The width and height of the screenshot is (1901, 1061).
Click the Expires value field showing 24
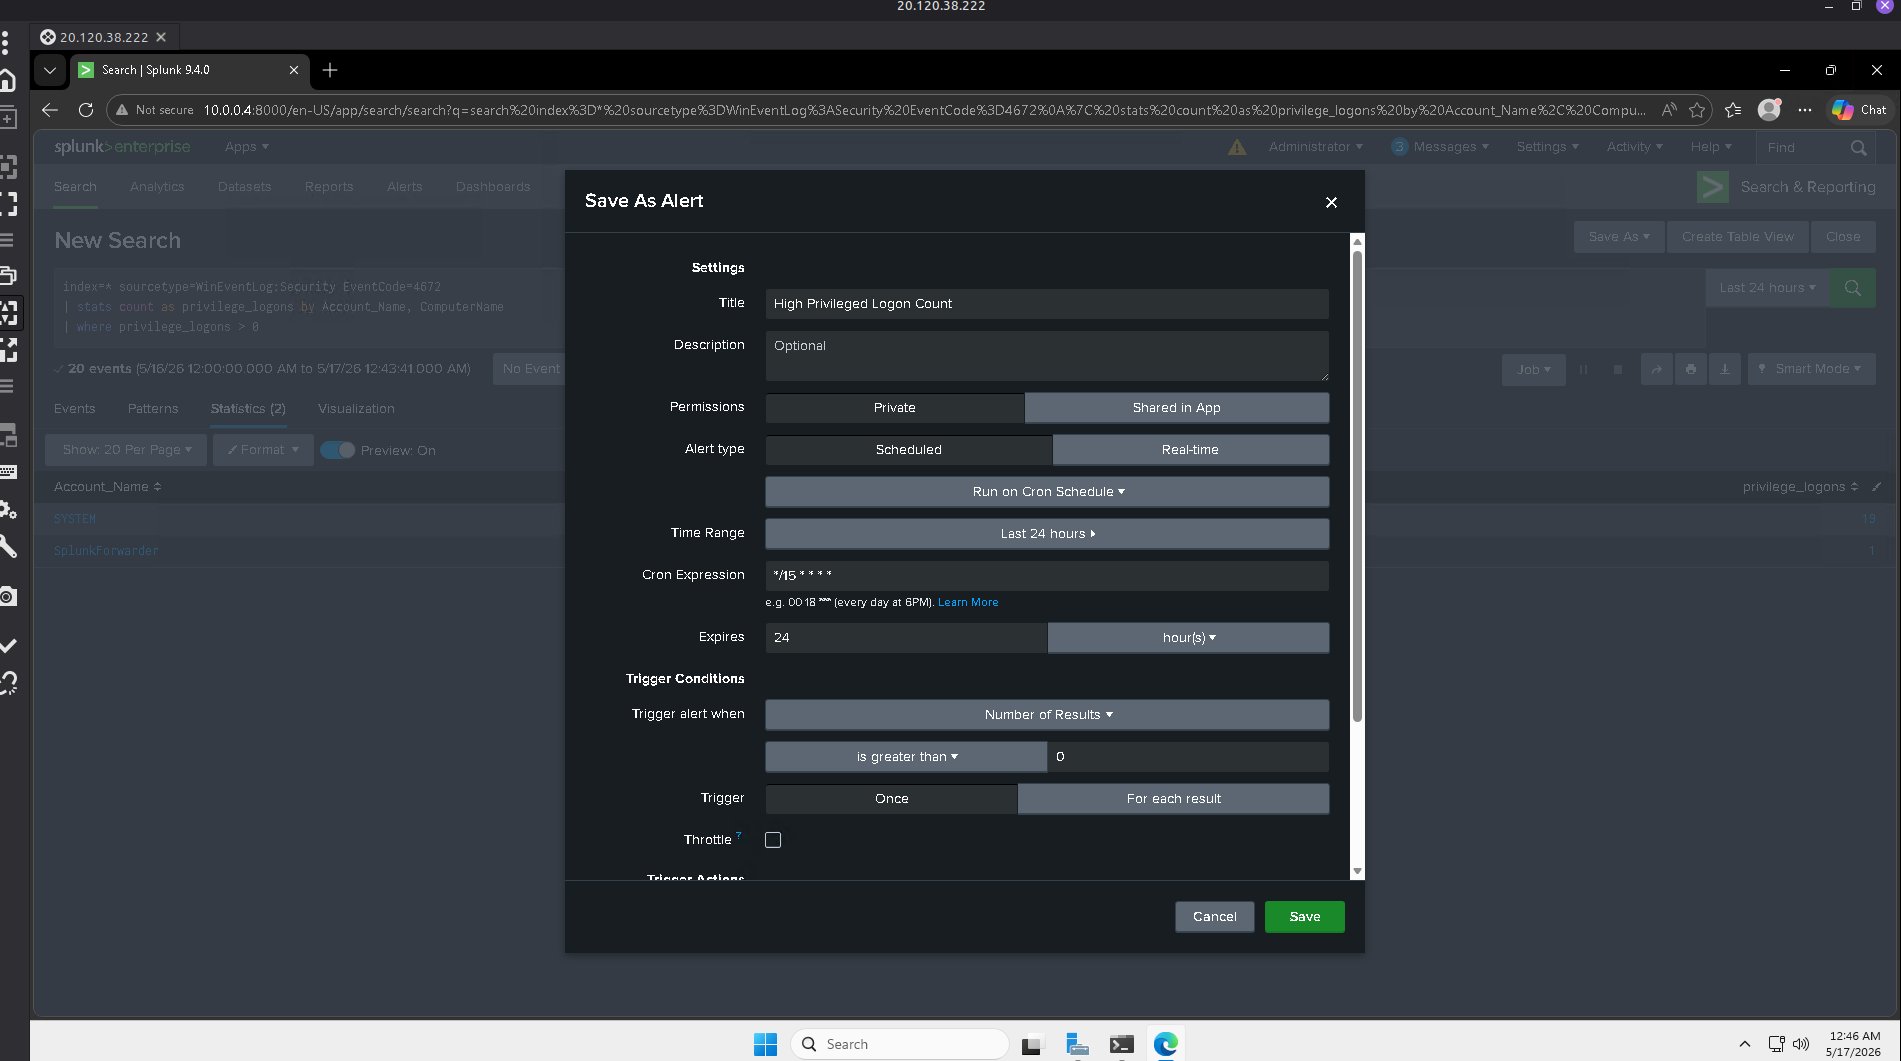click(906, 638)
